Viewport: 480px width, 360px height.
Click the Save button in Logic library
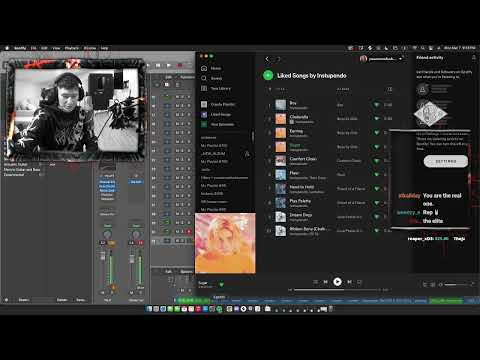(x=81, y=300)
